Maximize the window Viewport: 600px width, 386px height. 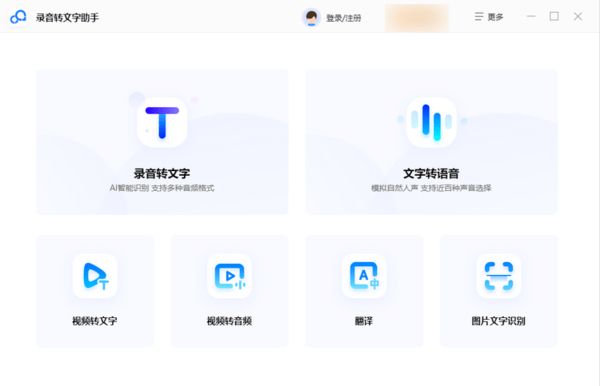pyautogui.click(x=554, y=16)
